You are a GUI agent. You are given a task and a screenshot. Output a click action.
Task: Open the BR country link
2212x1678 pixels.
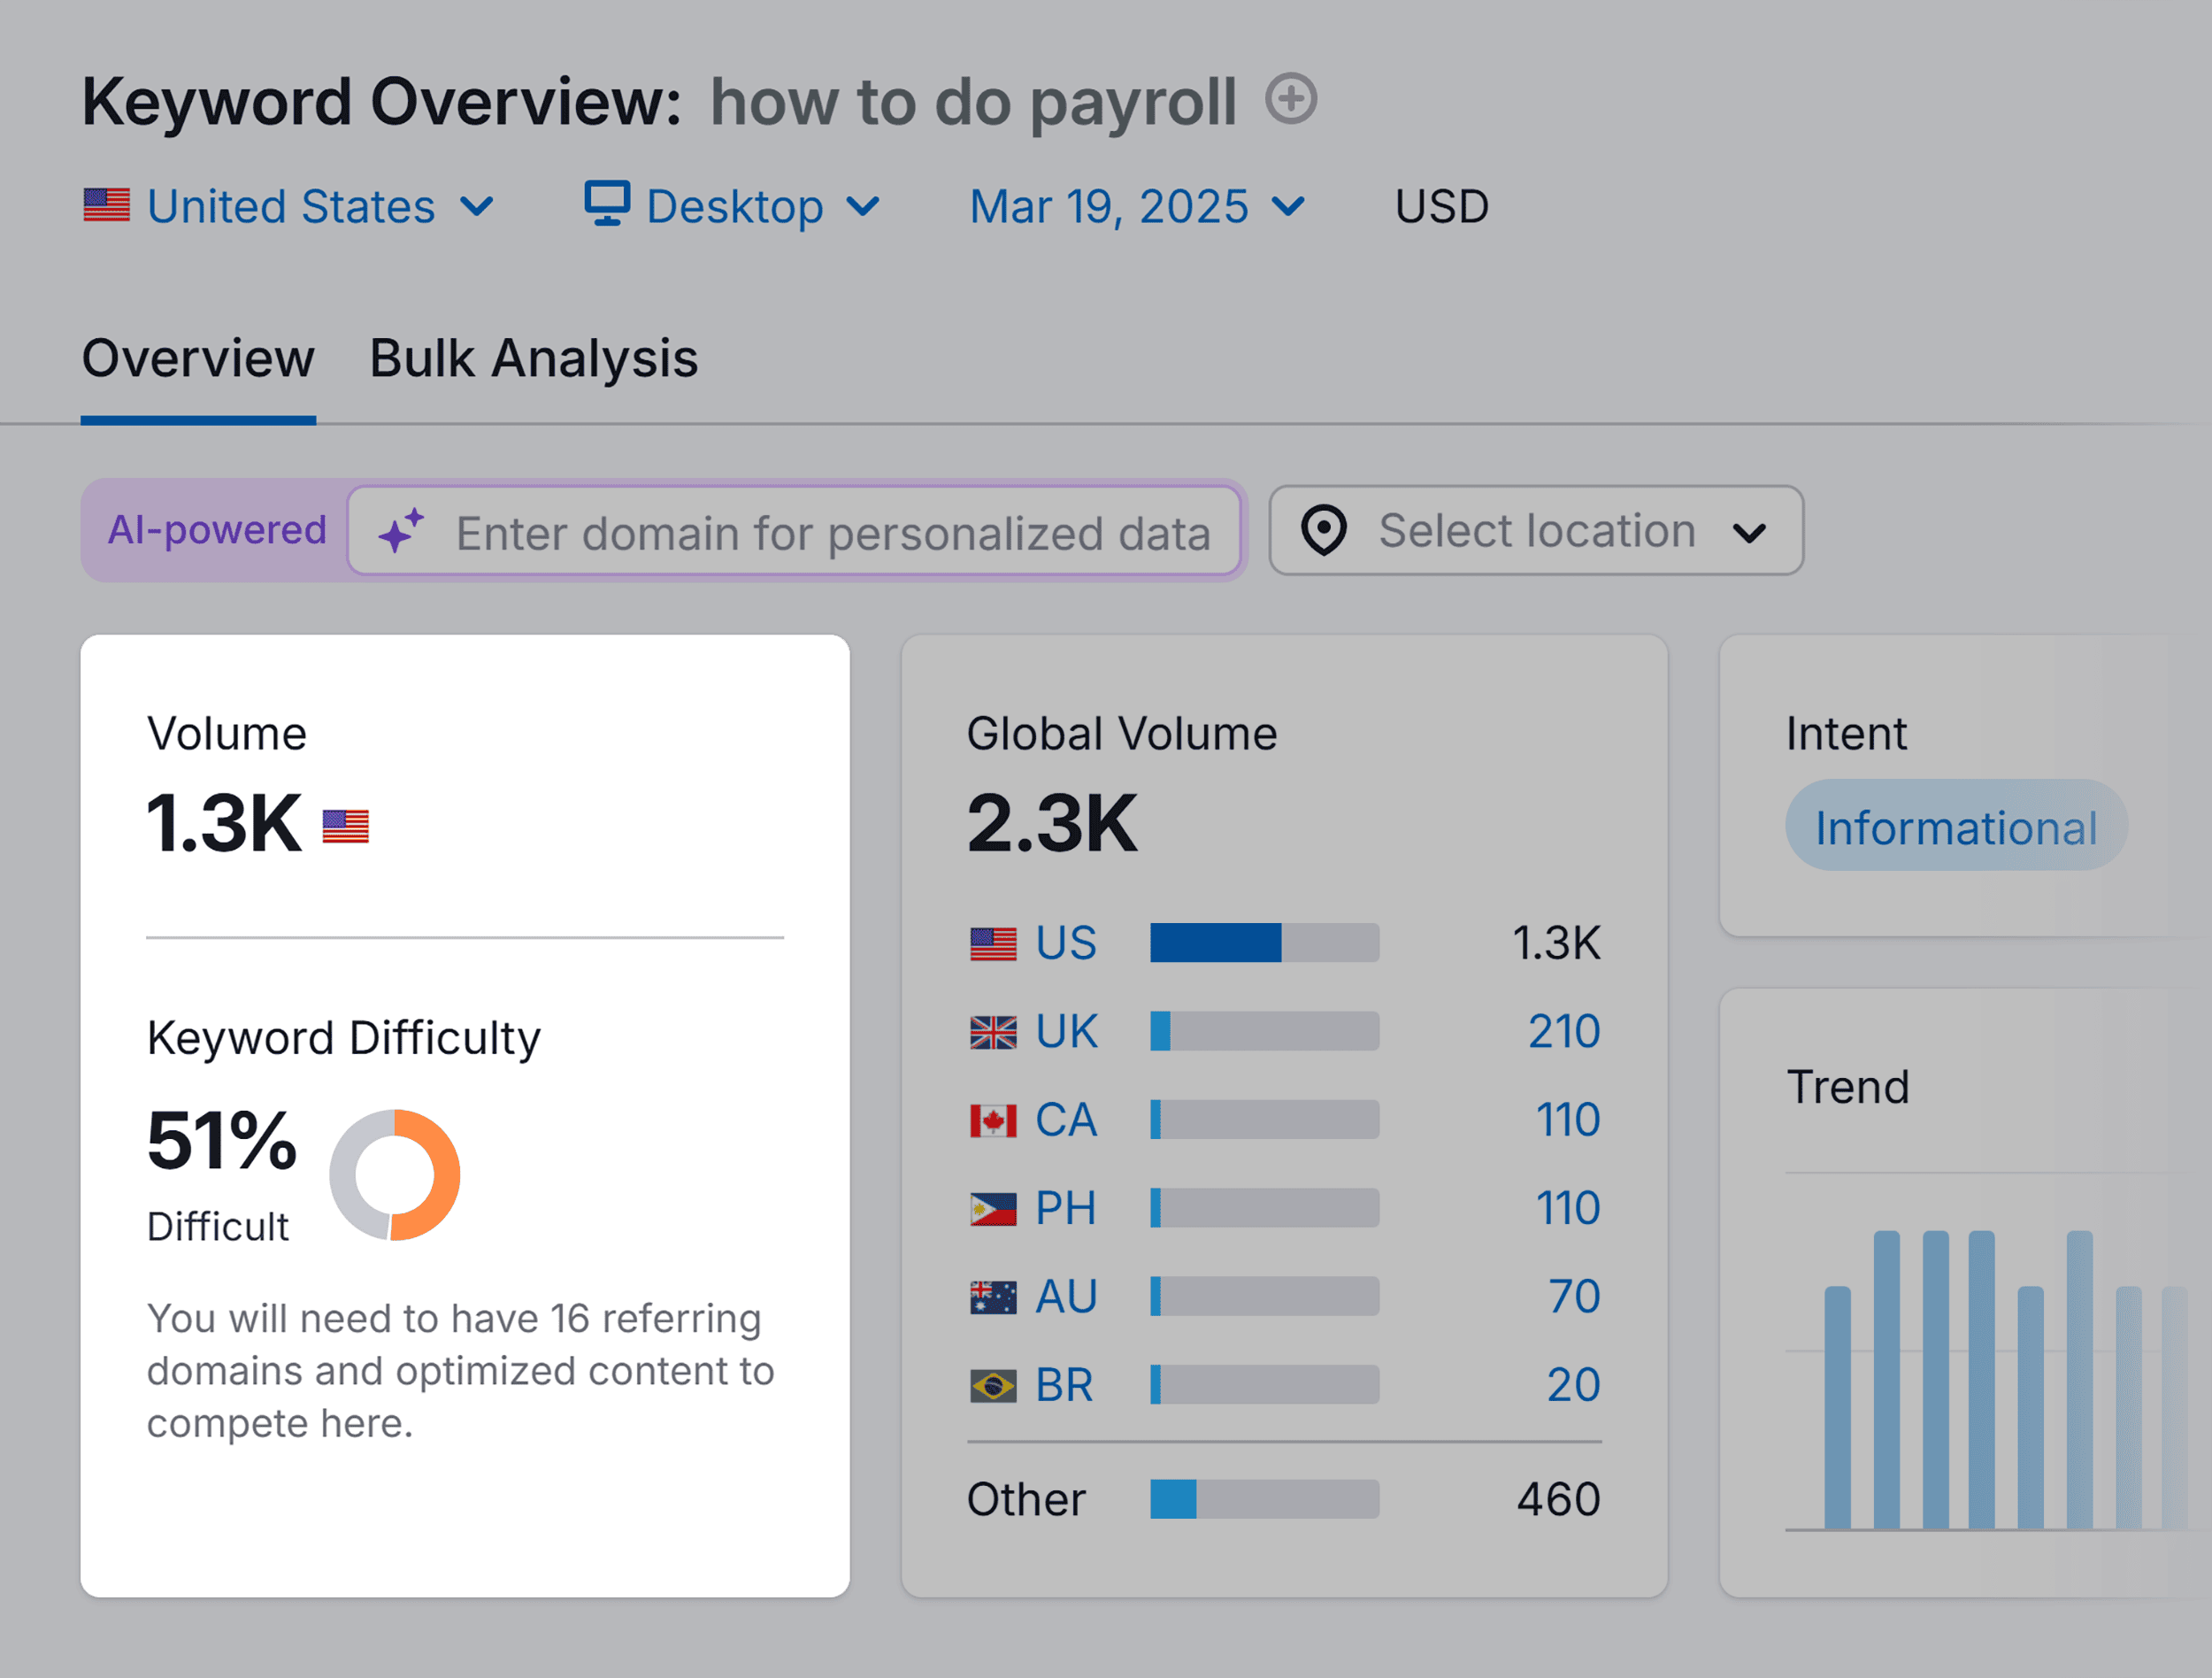(1064, 1385)
